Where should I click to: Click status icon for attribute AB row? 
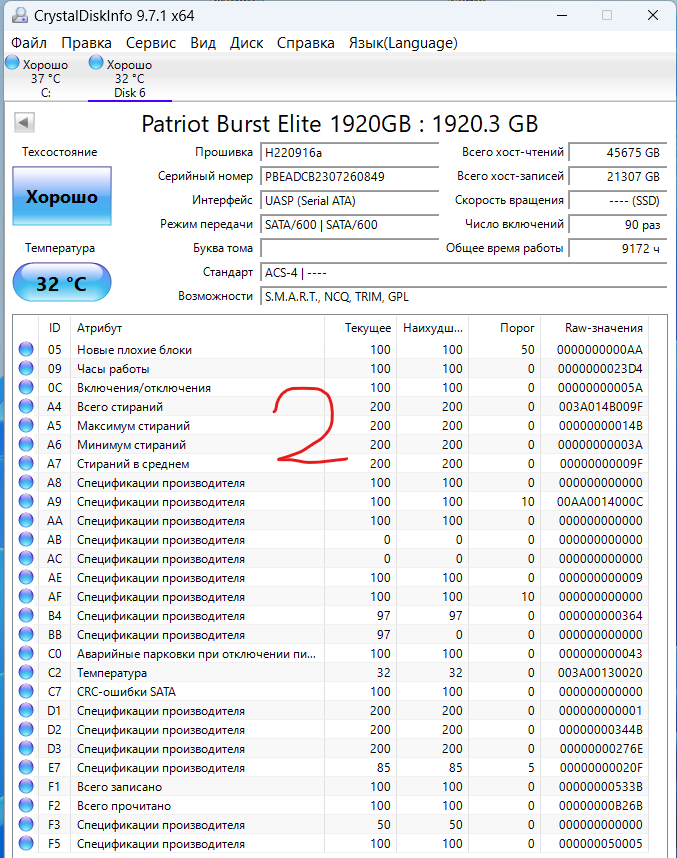point(26,539)
